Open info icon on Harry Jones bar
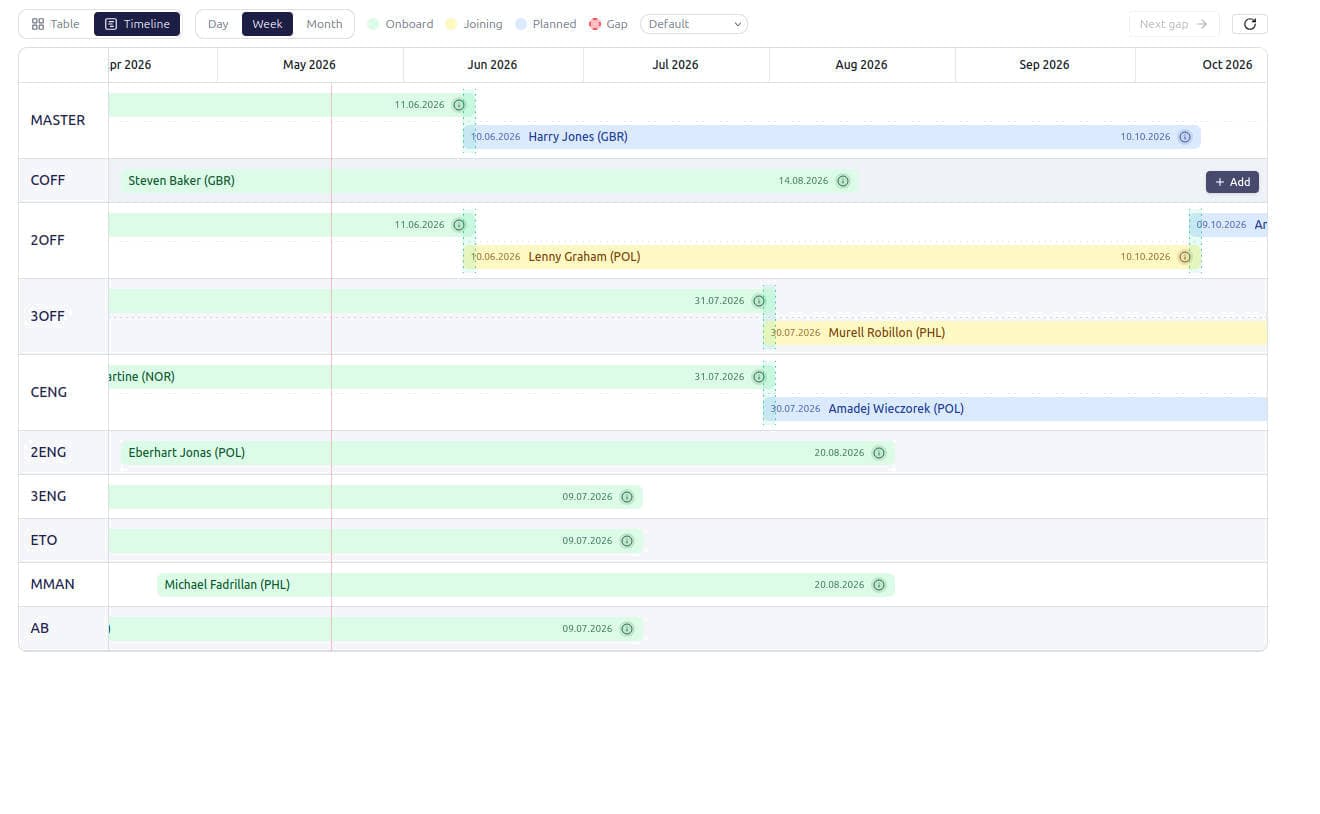Screen dimensions: 1320x814 pos(1185,137)
